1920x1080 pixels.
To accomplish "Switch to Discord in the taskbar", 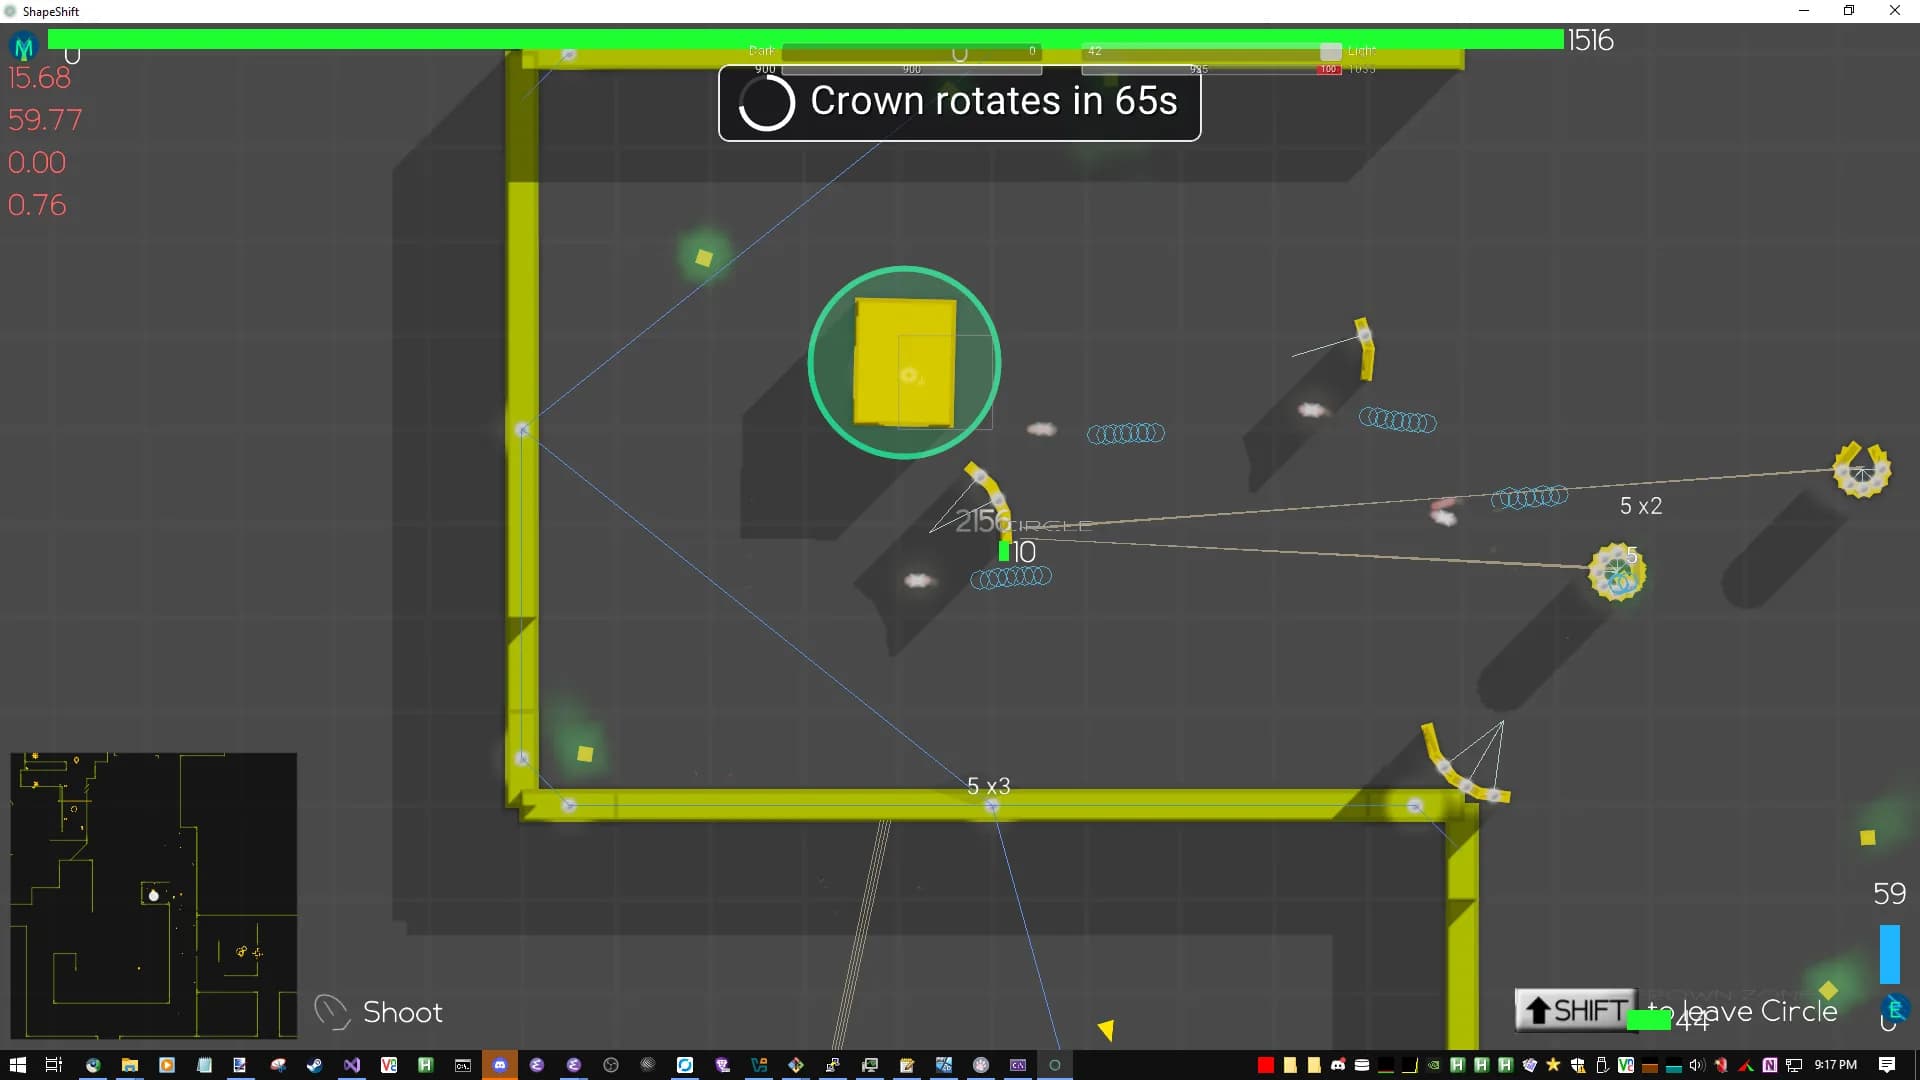I will pyautogui.click(x=500, y=1065).
